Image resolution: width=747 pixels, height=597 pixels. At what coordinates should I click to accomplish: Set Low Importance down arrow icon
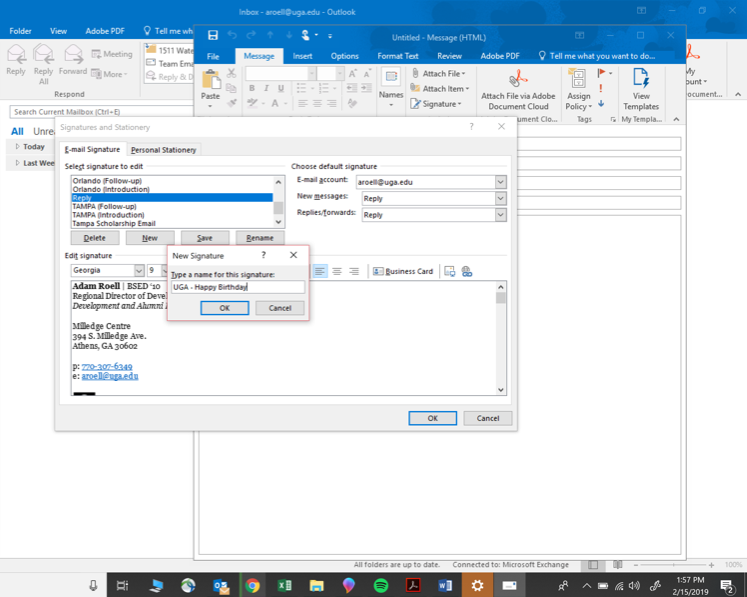point(601,103)
